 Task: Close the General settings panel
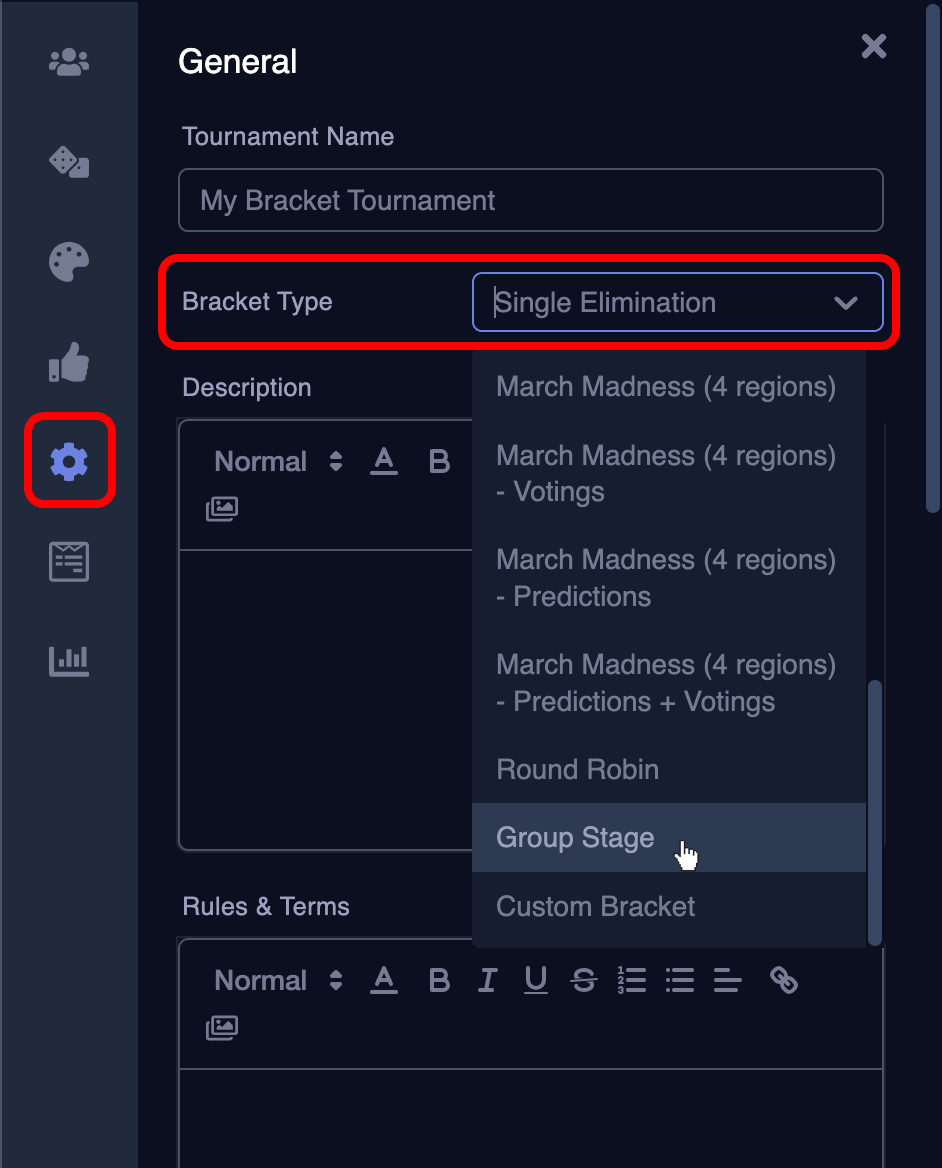click(x=873, y=46)
